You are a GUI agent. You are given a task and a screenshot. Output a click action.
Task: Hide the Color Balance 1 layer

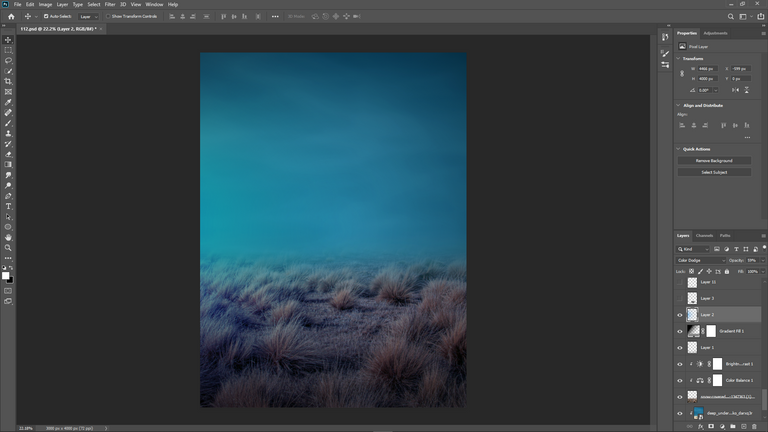pos(680,381)
